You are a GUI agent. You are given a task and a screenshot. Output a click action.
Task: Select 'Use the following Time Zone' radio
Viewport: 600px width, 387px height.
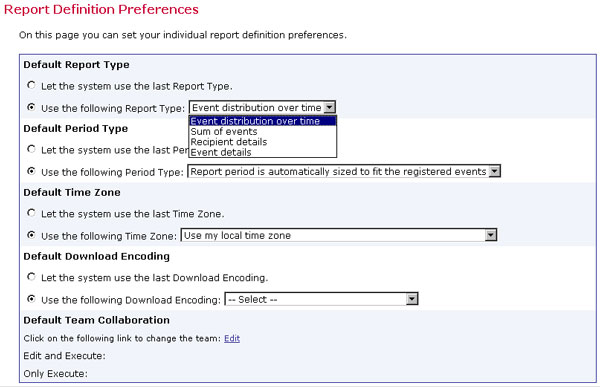(31, 235)
